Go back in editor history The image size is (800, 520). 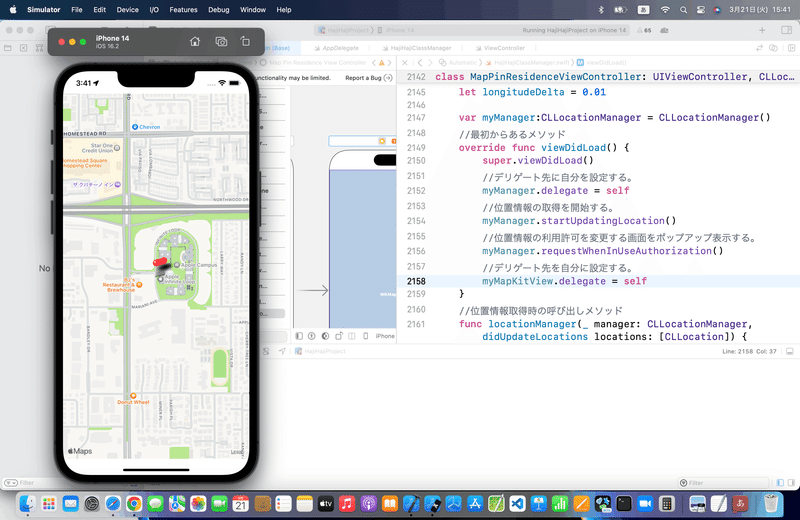(x=419, y=63)
